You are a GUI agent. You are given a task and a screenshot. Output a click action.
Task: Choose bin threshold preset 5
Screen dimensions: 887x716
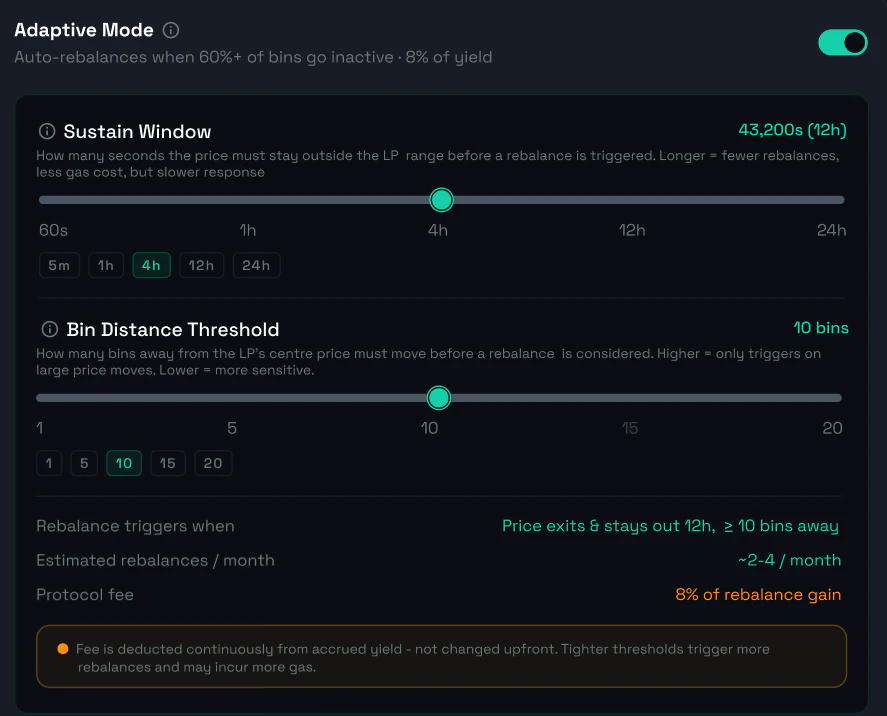point(84,463)
